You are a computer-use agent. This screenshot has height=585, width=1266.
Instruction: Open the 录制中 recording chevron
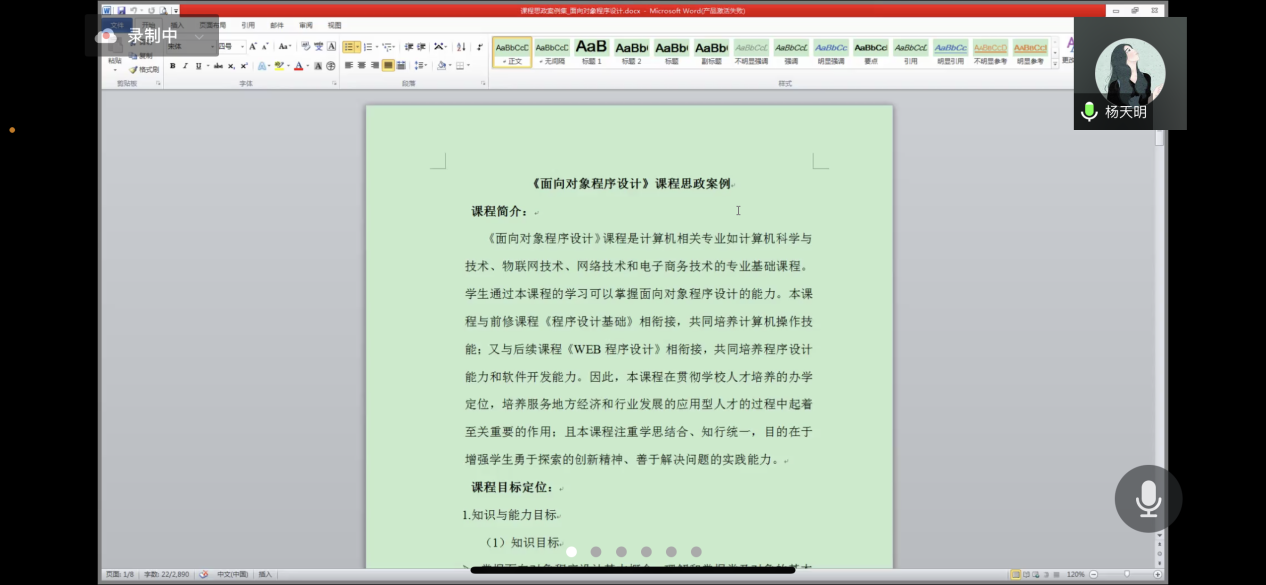[x=198, y=36]
